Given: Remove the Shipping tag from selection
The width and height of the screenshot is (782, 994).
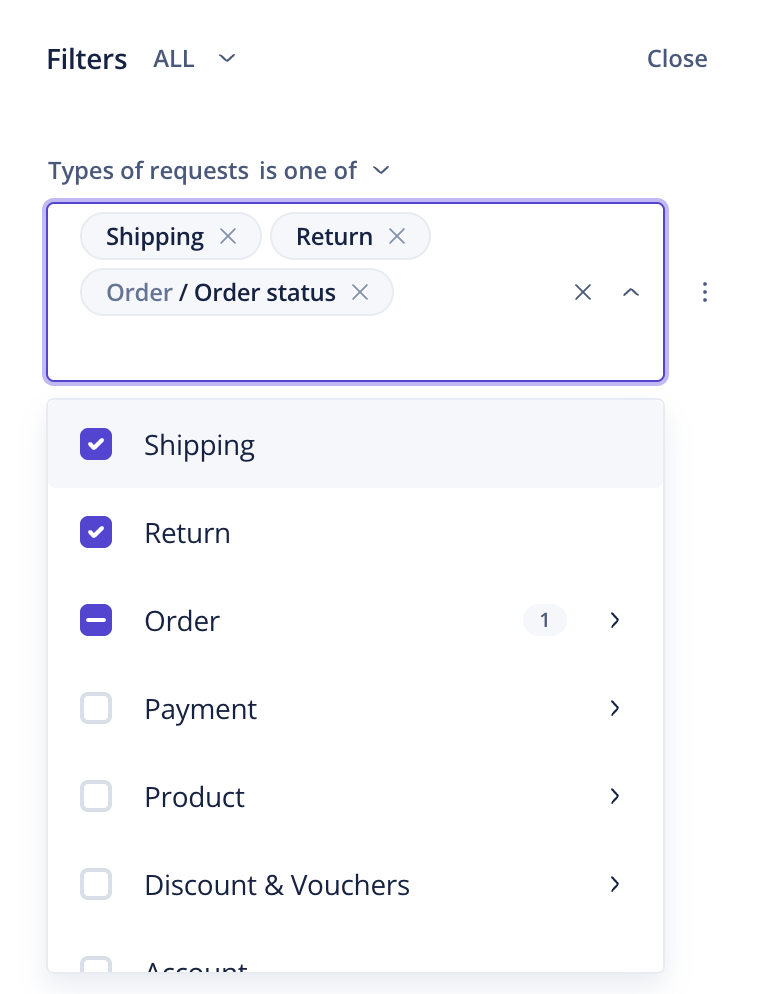Looking at the screenshot, I should tap(228, 236).
